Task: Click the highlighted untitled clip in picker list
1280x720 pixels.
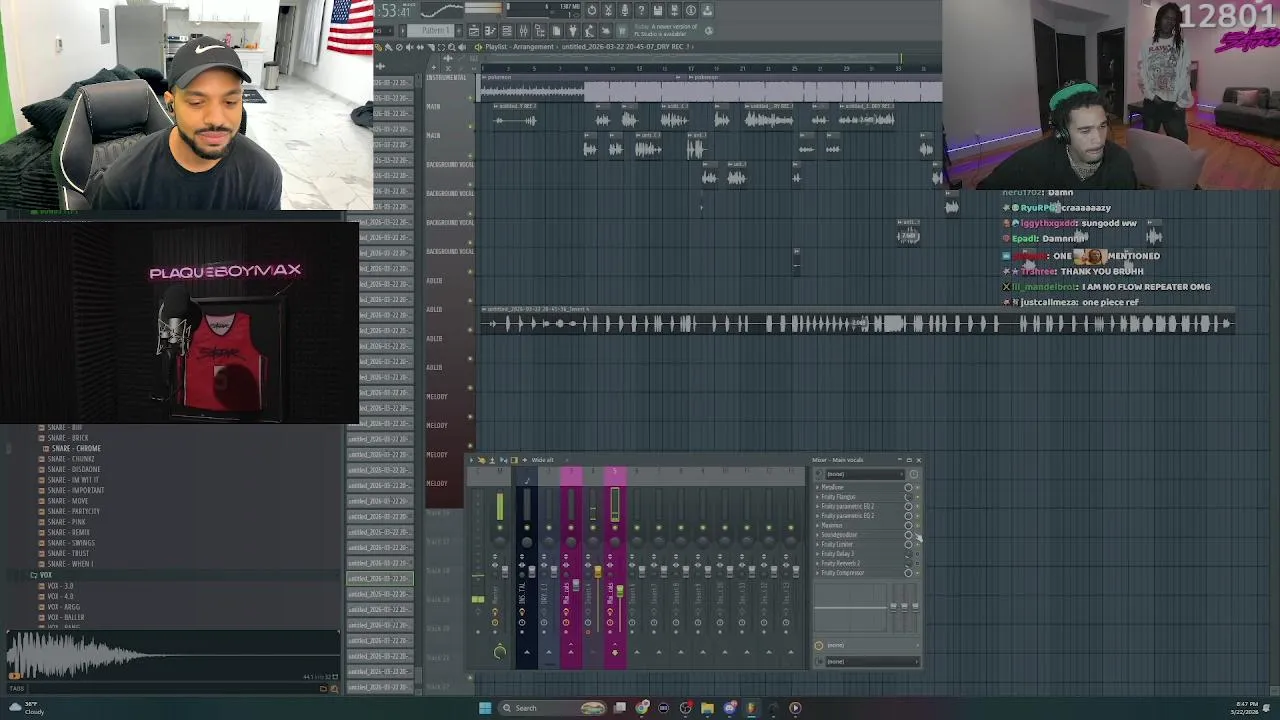Action: click(x=380, y=578)
